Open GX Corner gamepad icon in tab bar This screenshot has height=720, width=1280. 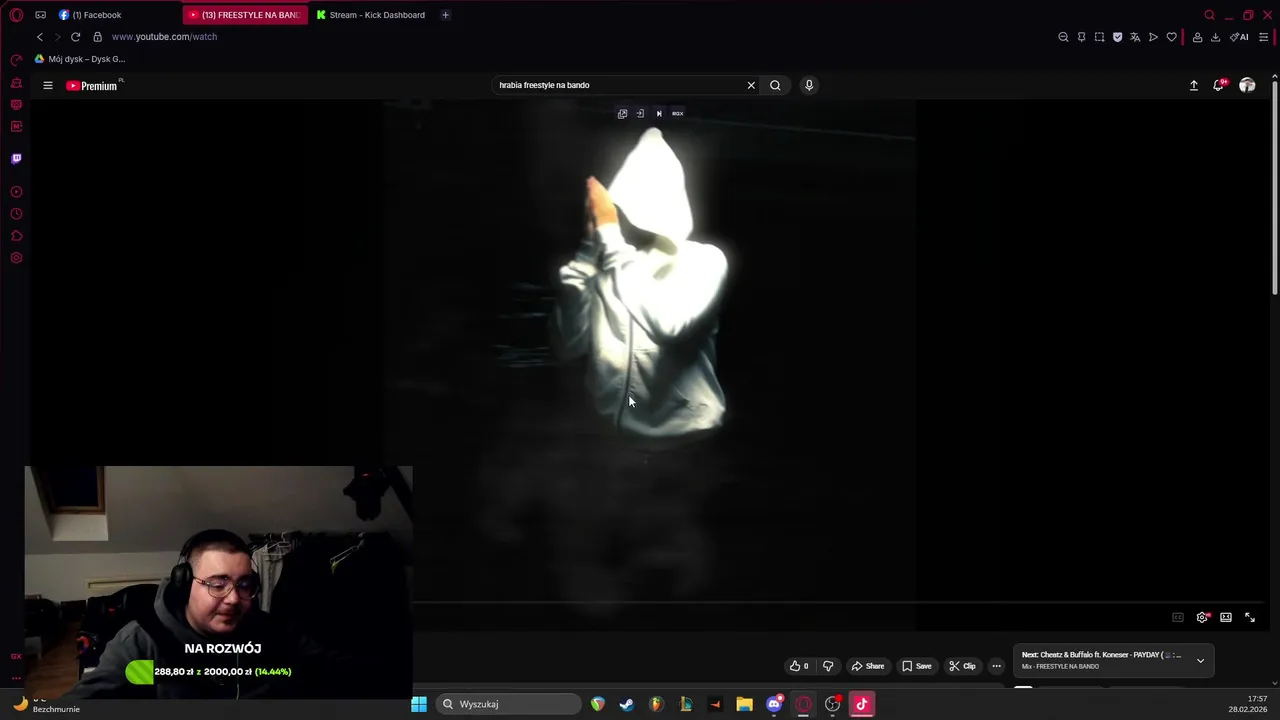click(40, 15)
